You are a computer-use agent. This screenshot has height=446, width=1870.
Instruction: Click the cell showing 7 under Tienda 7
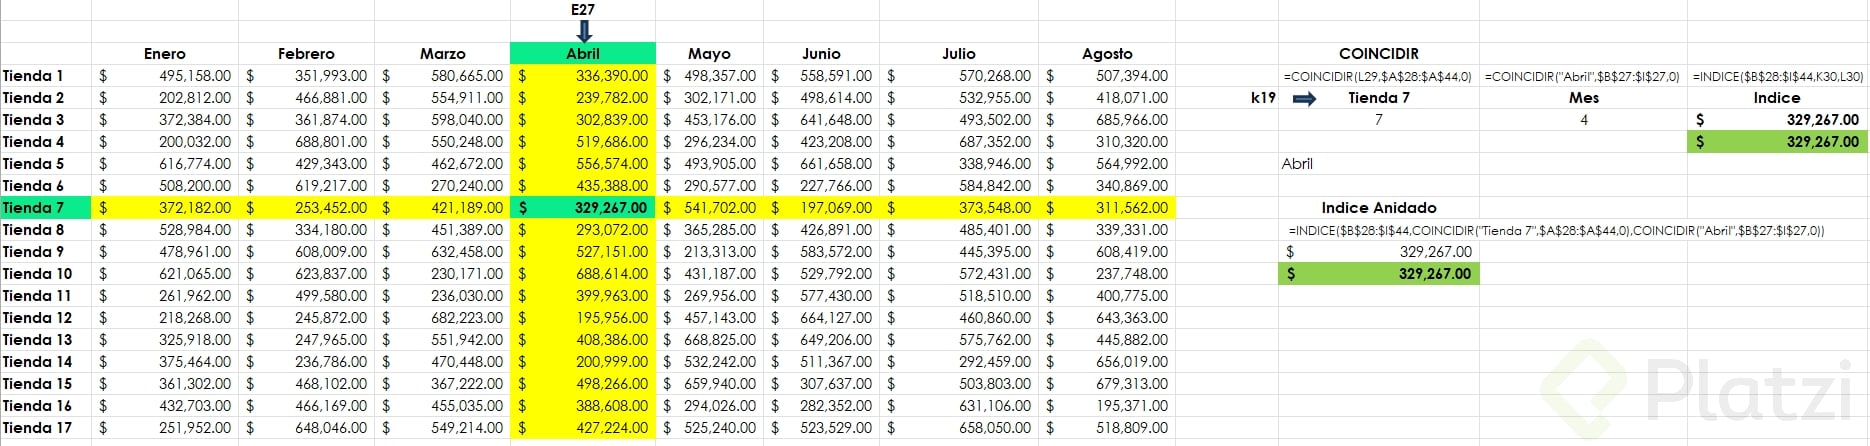click(1378, 120)
